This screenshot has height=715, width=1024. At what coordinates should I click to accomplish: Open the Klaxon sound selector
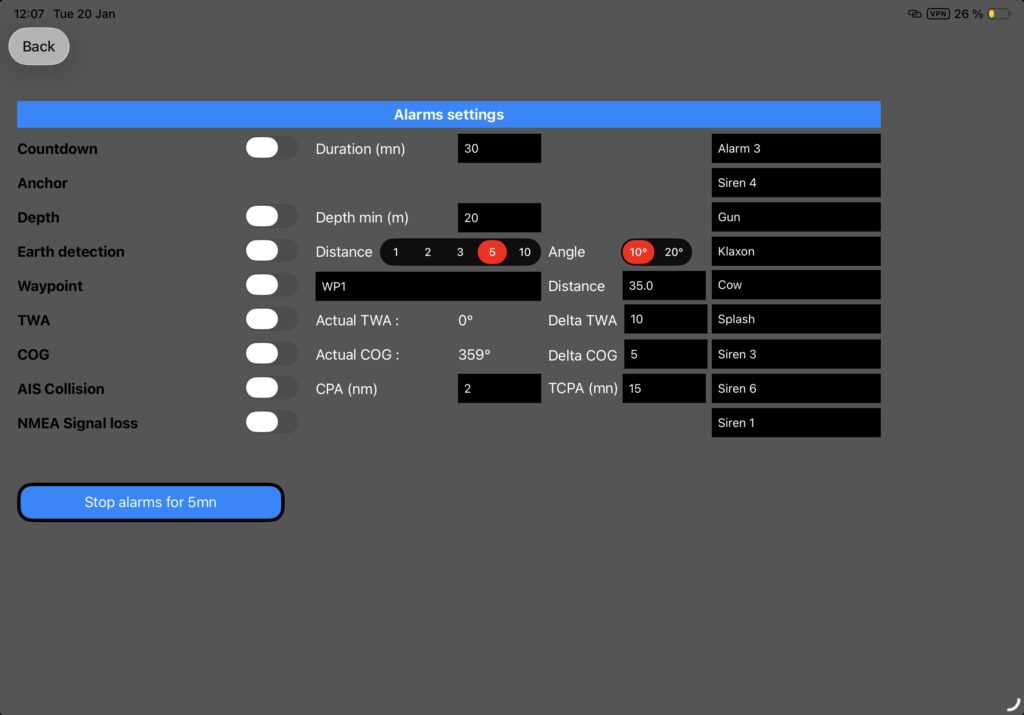tap(795, 251)
